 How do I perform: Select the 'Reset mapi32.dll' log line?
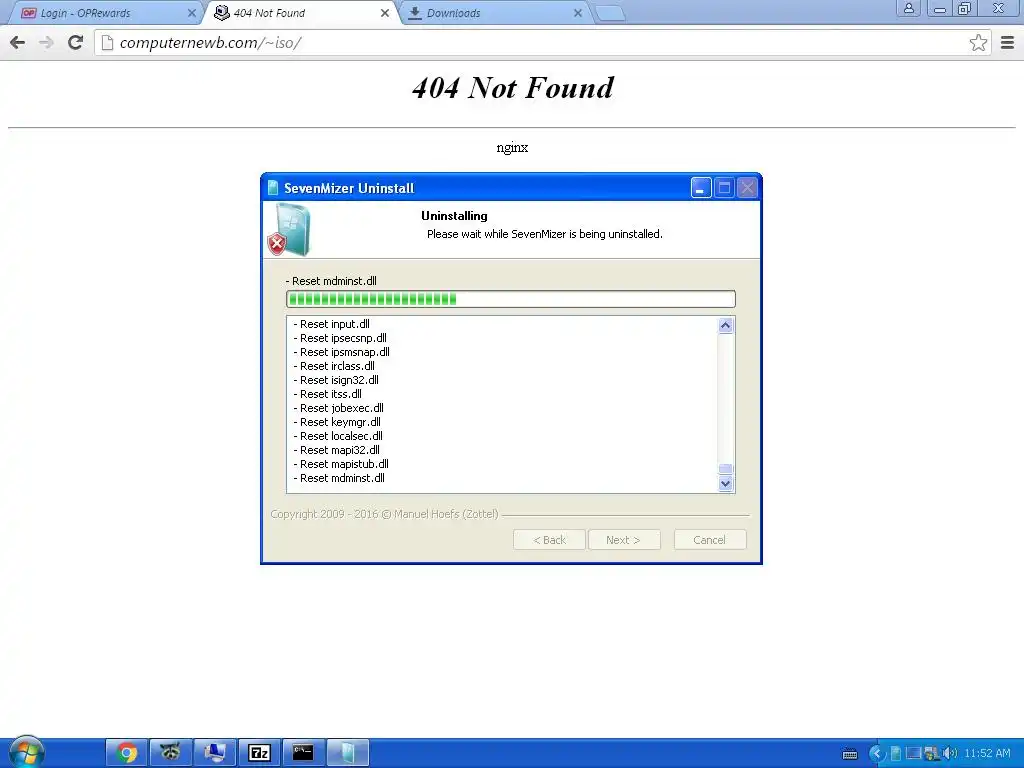[x=336, y=450]
